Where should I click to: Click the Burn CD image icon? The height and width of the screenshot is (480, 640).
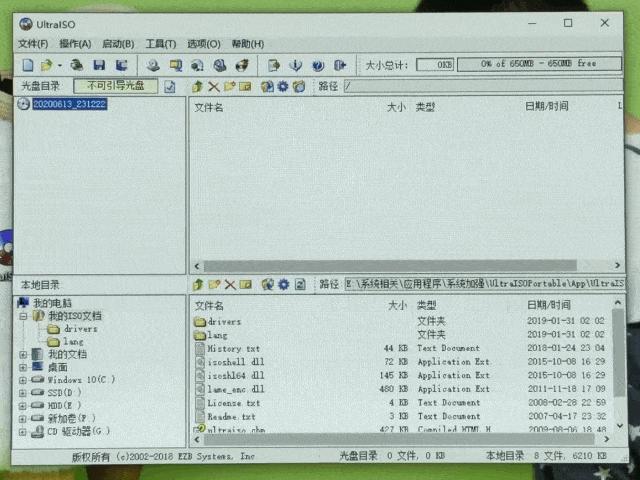(x=242, y=65)
